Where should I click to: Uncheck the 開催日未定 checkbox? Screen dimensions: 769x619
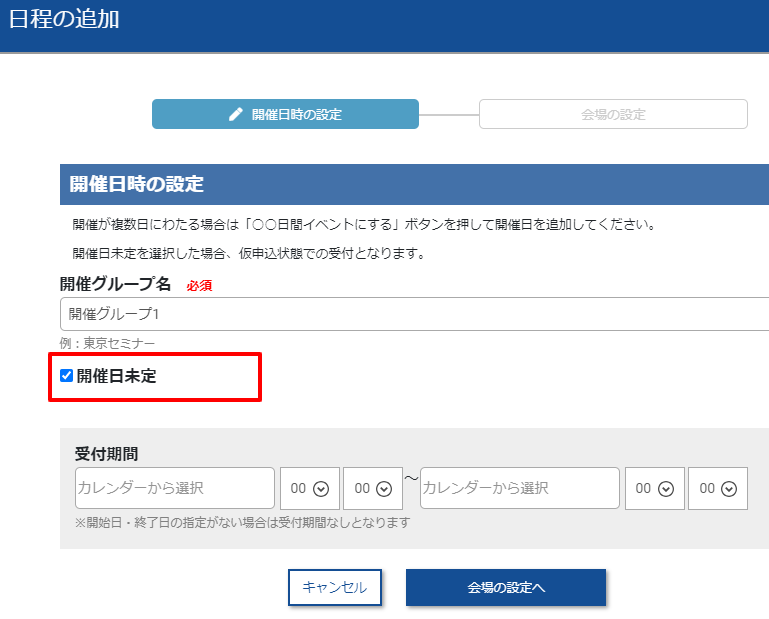66,376
